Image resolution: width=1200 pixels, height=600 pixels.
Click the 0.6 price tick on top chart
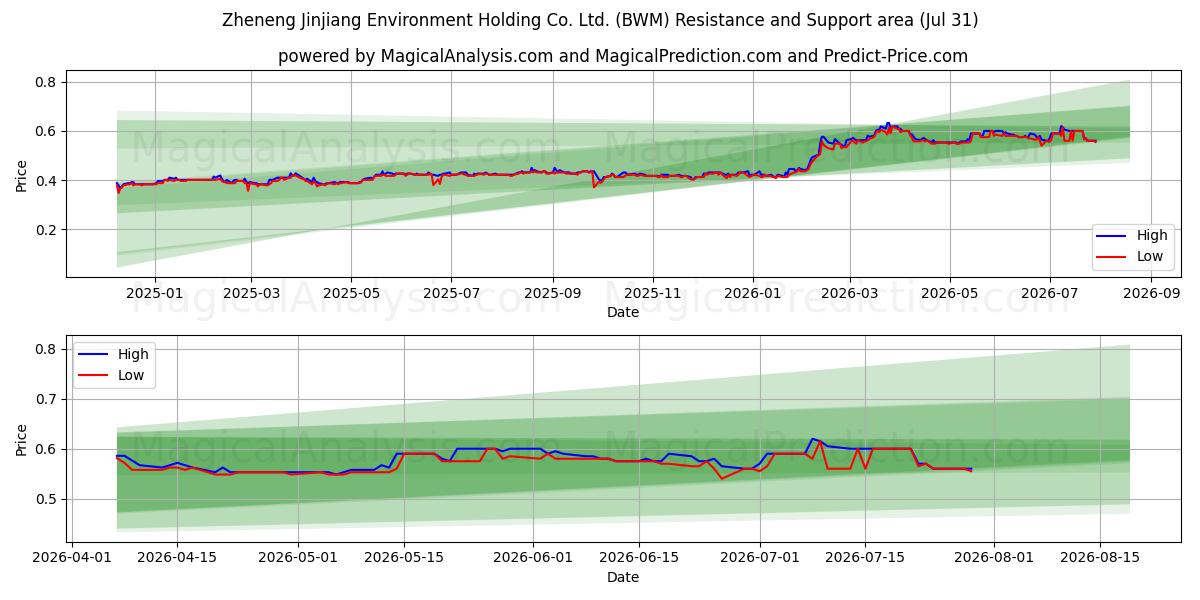pos(48,131)
